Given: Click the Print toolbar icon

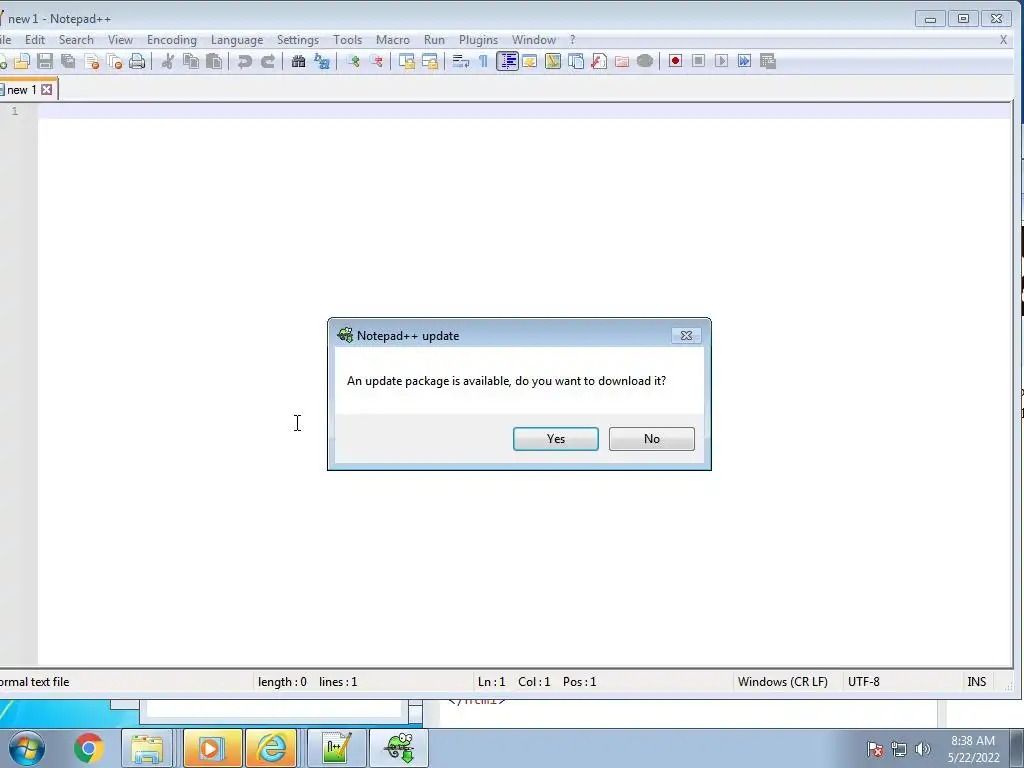Looking at the screenshot, I should pyautogui.click(x=137, y=61).
